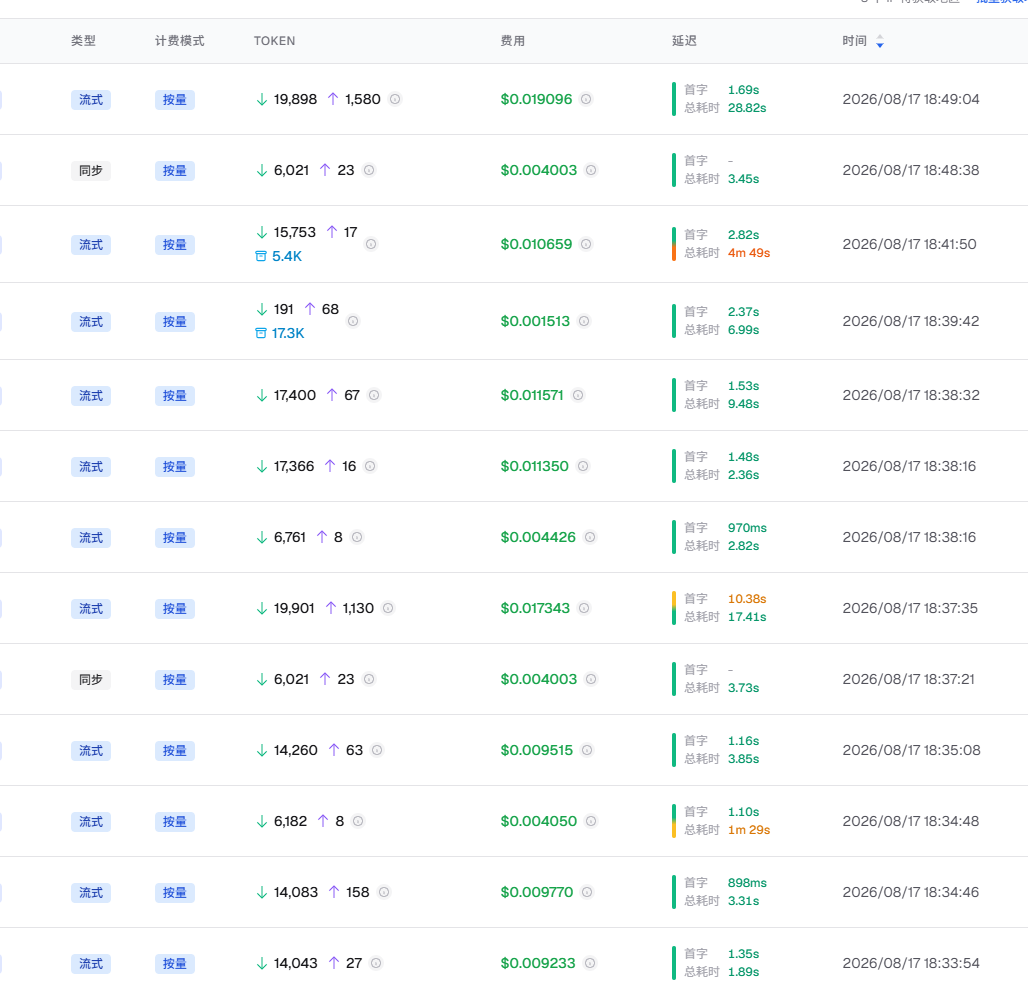Click 流式 tag in the 18:49:04 row
The height and width of the screenshot is (998, 1028).
pyautogui.click(x=91, y=100)
